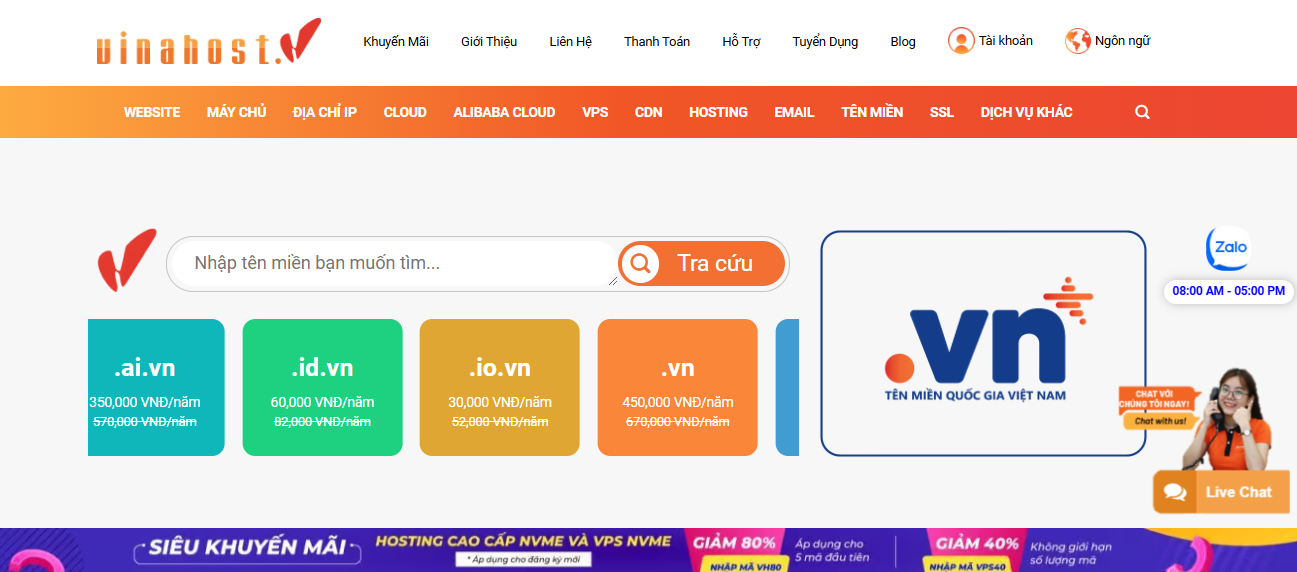Expand WEBSITE in the orange navbar
Screen dimensions: 1297x572
point(152,112)
